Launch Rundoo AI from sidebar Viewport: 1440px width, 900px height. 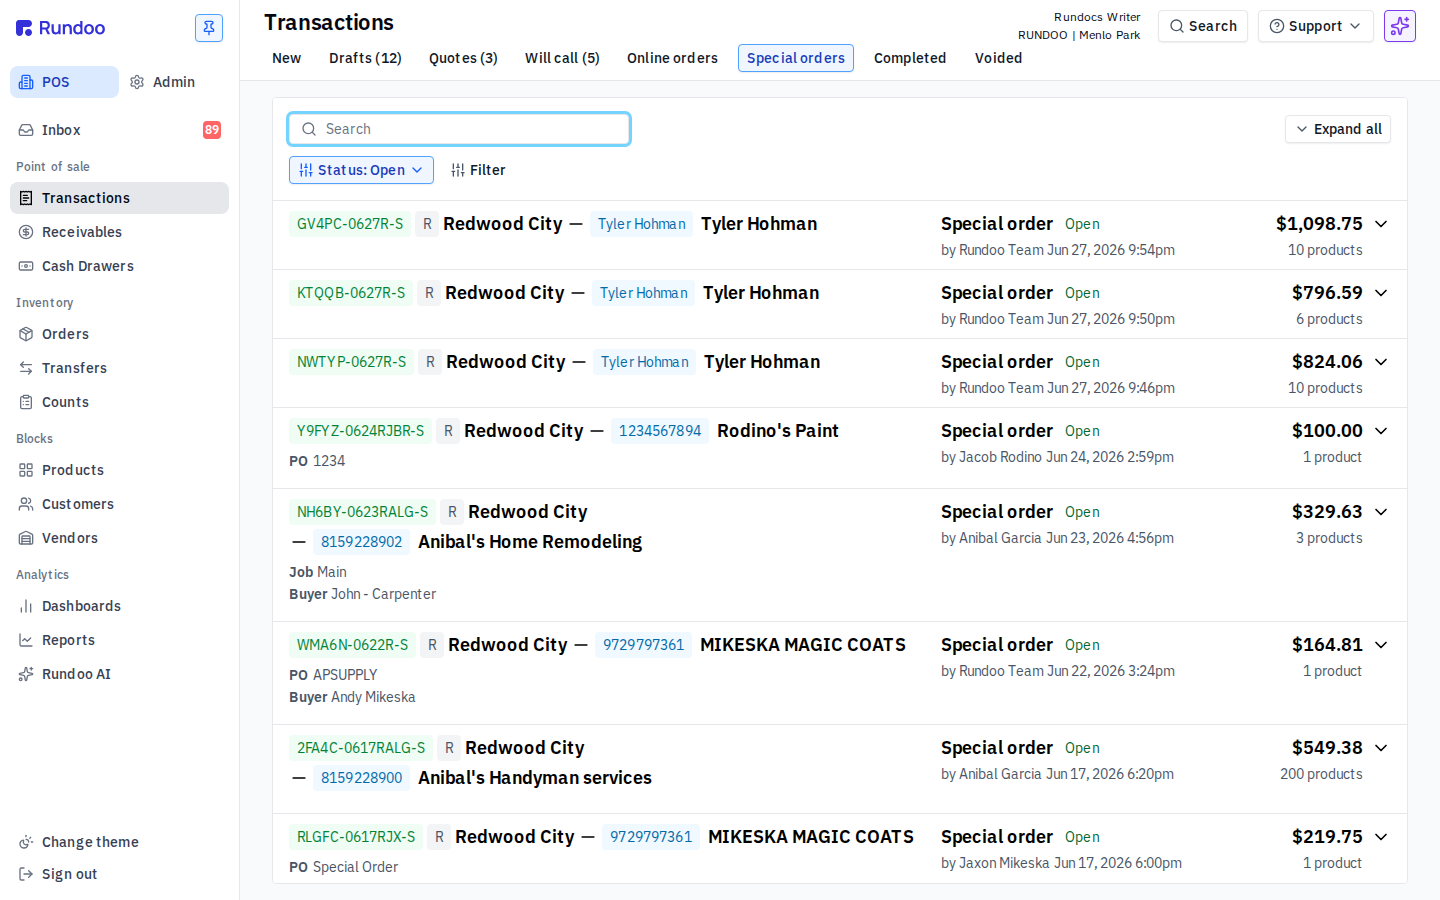[119, 674]
